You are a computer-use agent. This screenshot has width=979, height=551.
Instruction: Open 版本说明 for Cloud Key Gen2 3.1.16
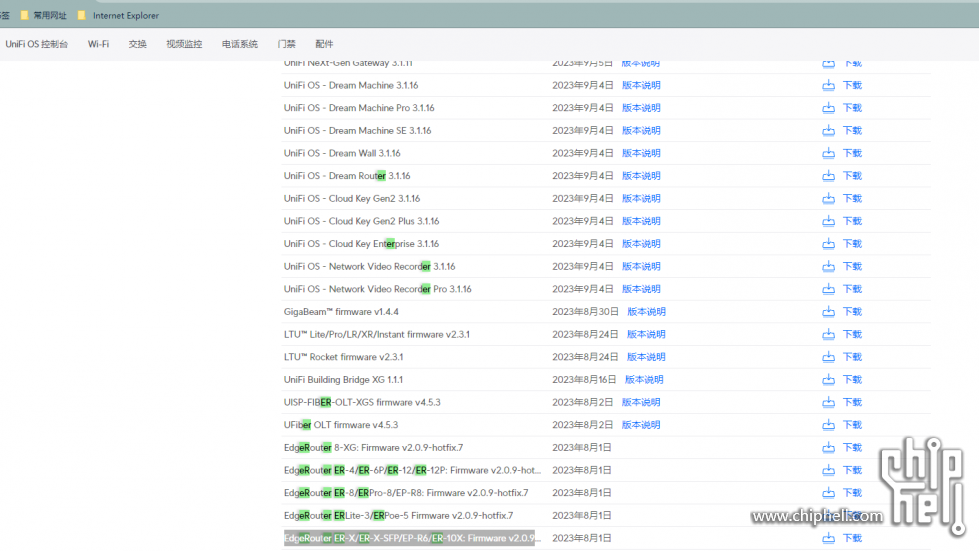pos(641,198)
